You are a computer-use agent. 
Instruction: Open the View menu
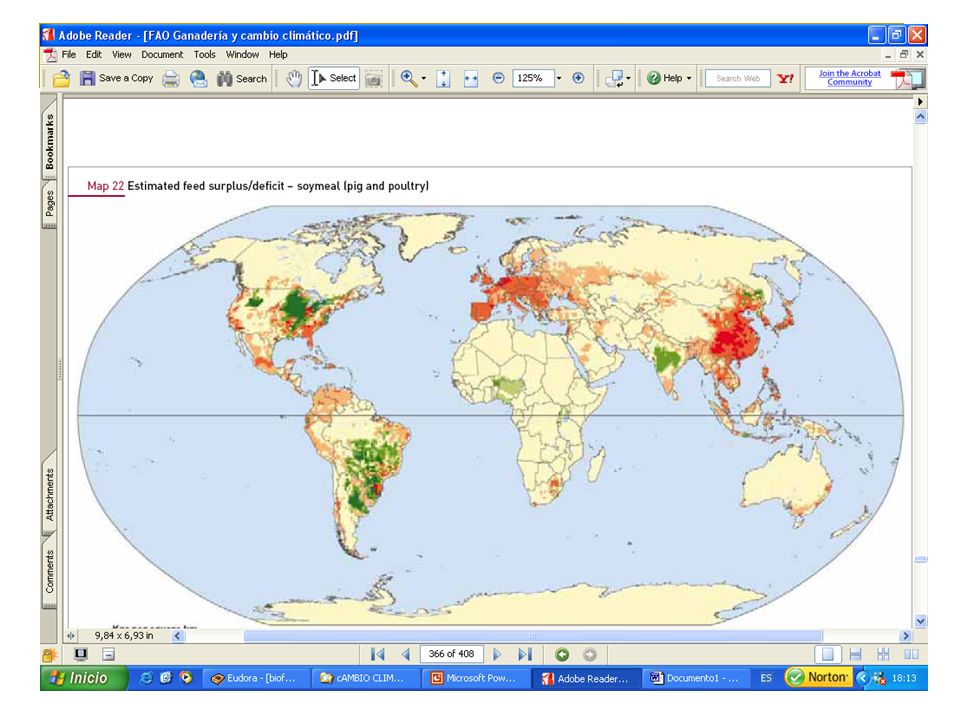coord(121,54)
